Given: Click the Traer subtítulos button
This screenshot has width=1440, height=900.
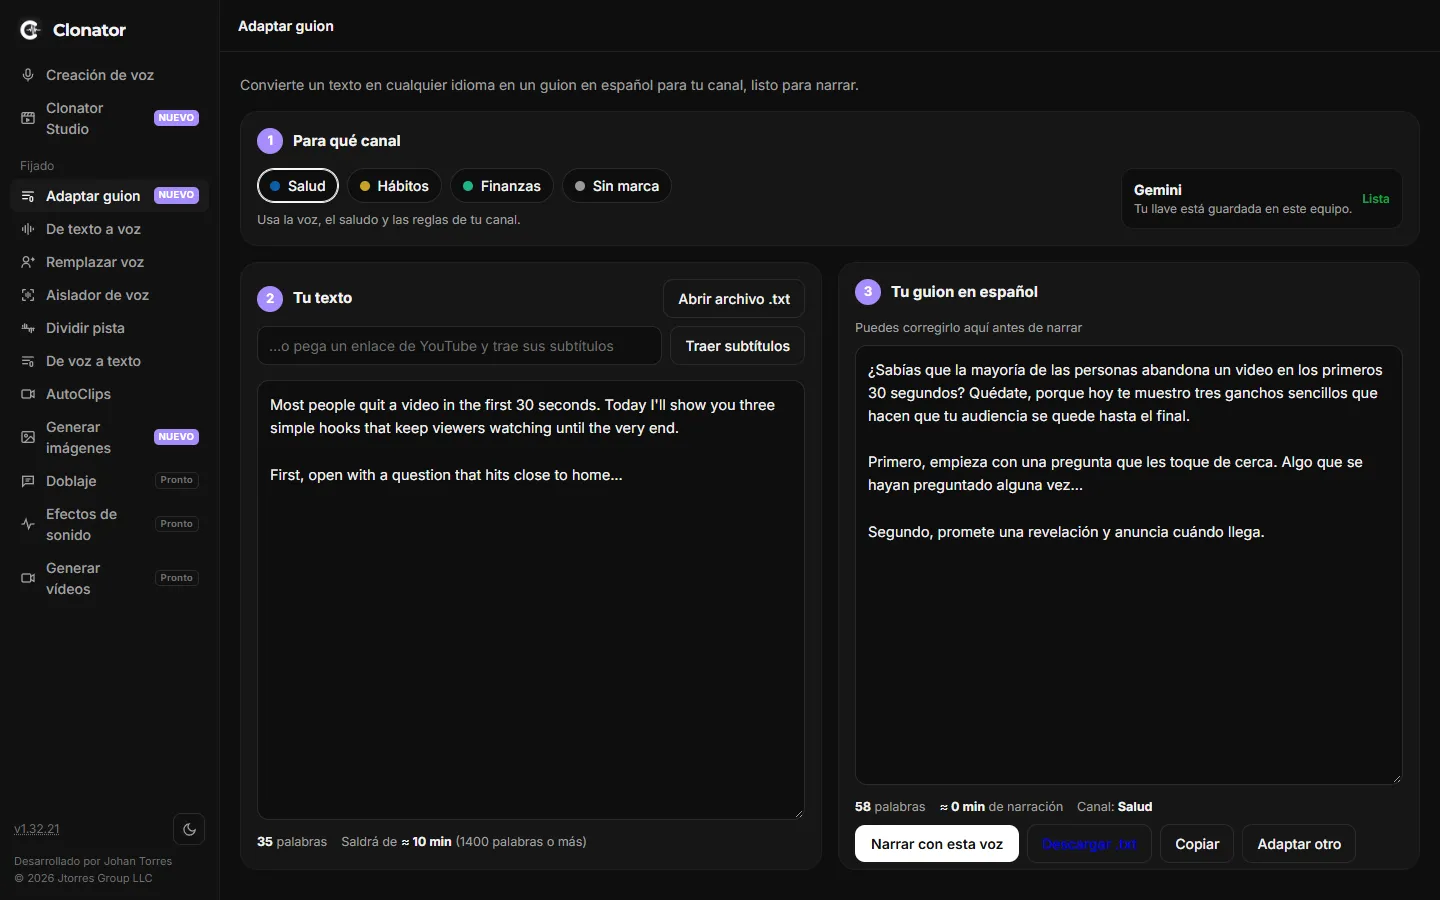Looking at the screenshot, I should [x=737, y=346].
